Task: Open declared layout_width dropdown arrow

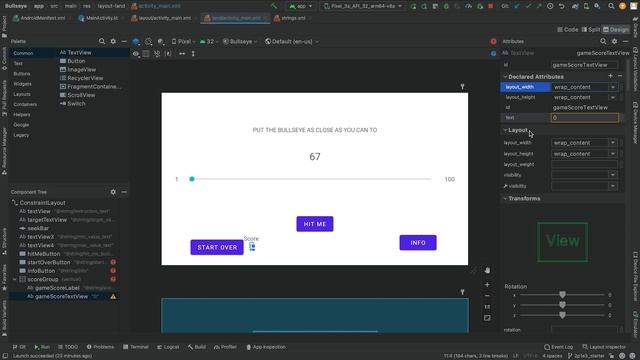Action: (613, 87)
